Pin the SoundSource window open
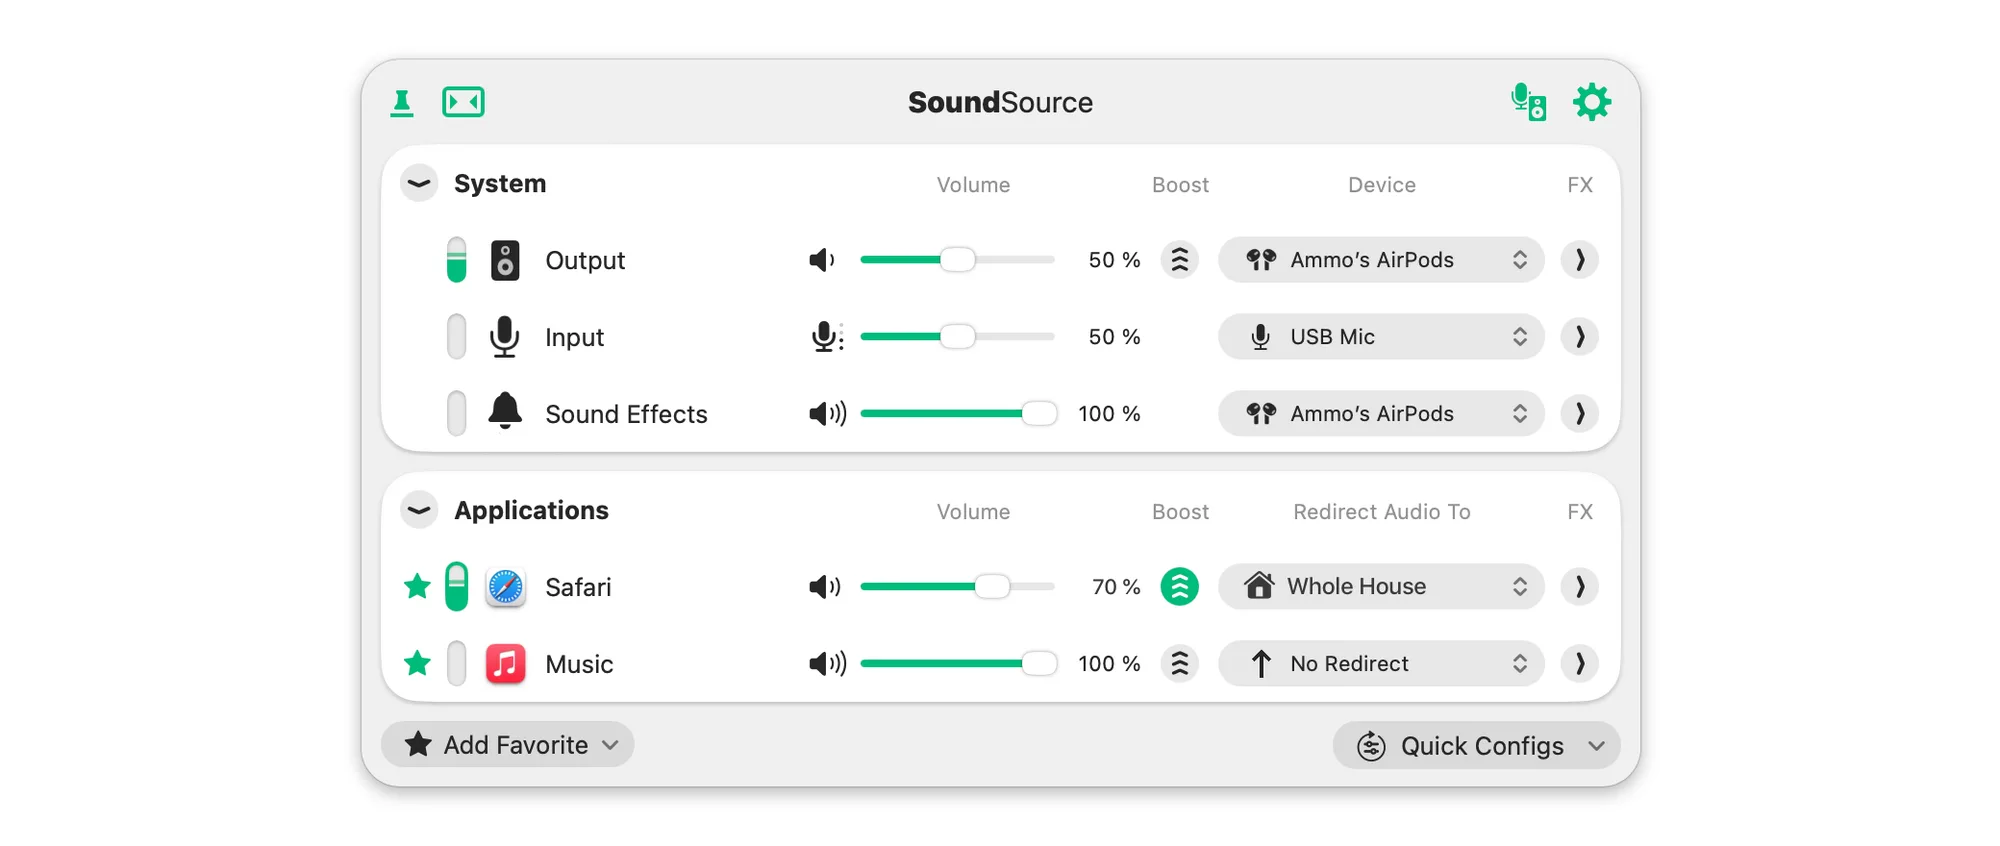 click(402, 102)
